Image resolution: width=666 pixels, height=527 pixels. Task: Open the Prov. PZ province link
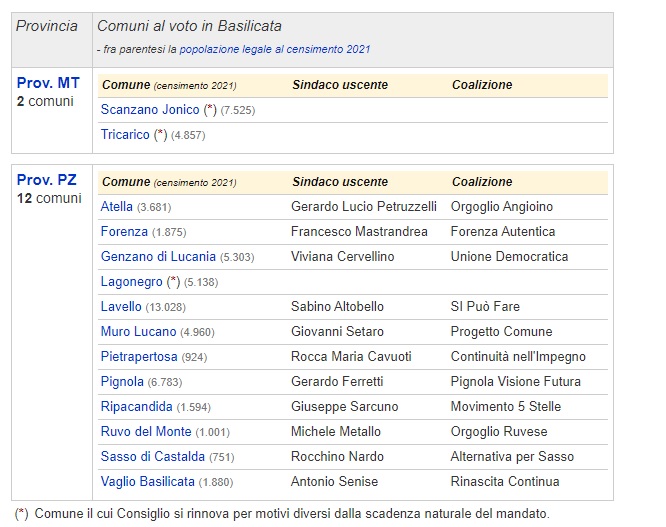[44, 180]
